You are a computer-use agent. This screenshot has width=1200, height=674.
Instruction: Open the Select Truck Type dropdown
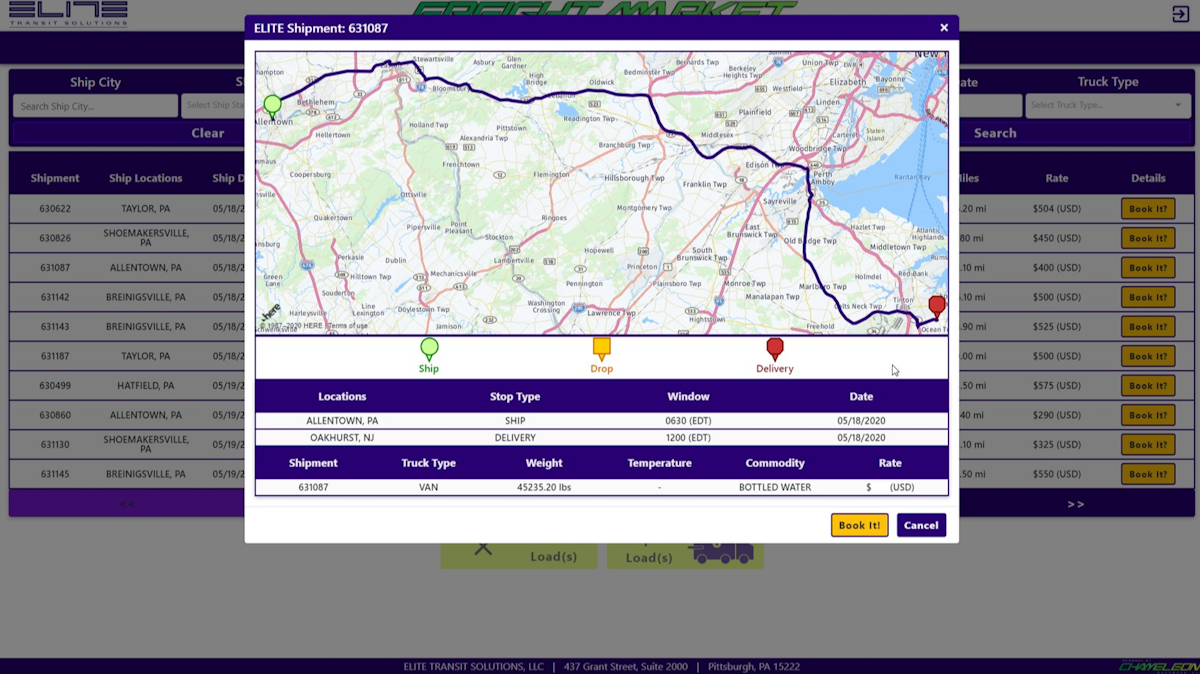[1107, 104]
